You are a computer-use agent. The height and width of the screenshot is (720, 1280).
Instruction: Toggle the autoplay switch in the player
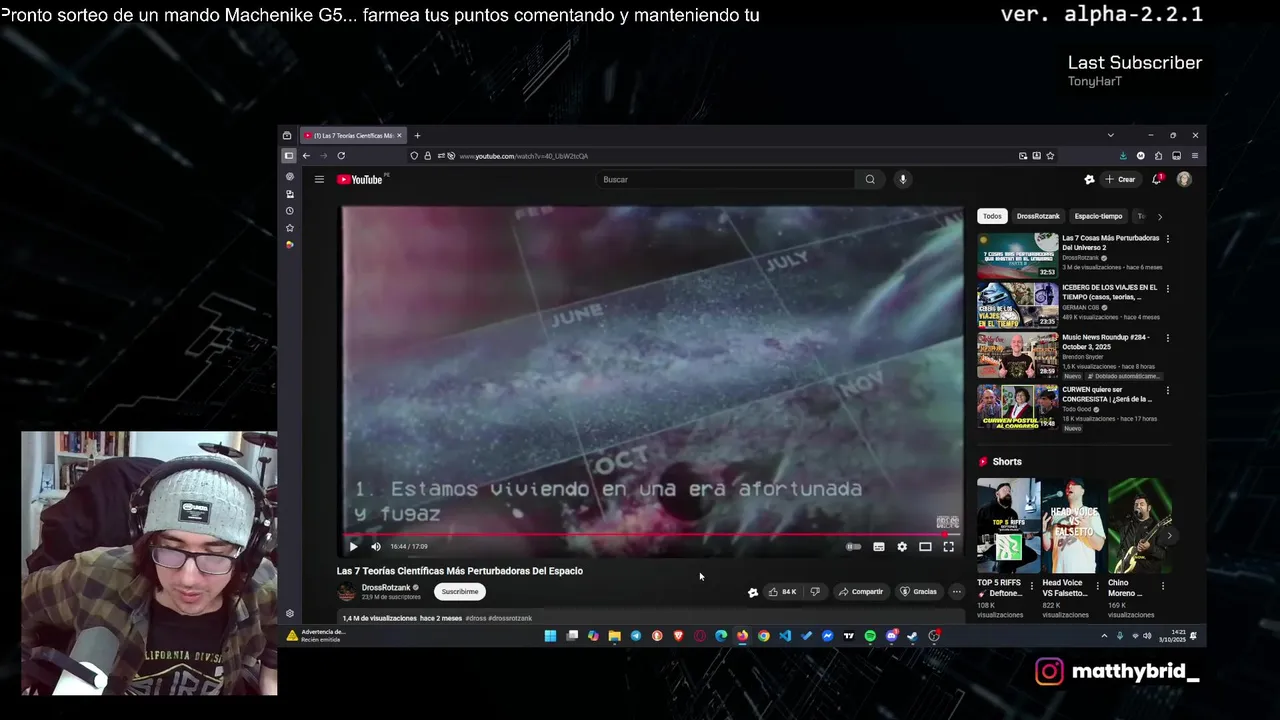853,547
